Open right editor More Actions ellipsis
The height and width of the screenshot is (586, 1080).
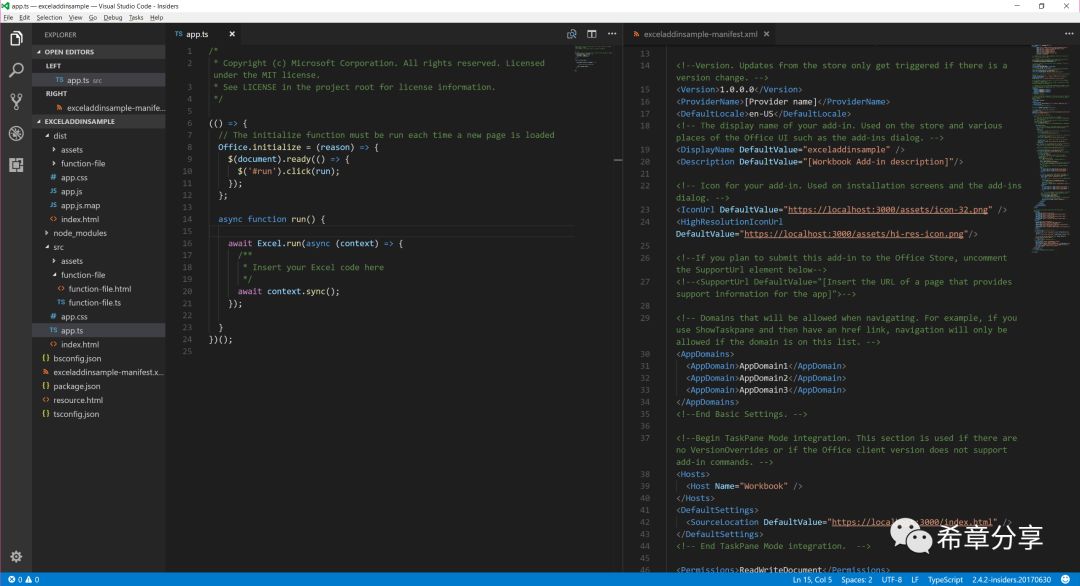click(1069, 34)
